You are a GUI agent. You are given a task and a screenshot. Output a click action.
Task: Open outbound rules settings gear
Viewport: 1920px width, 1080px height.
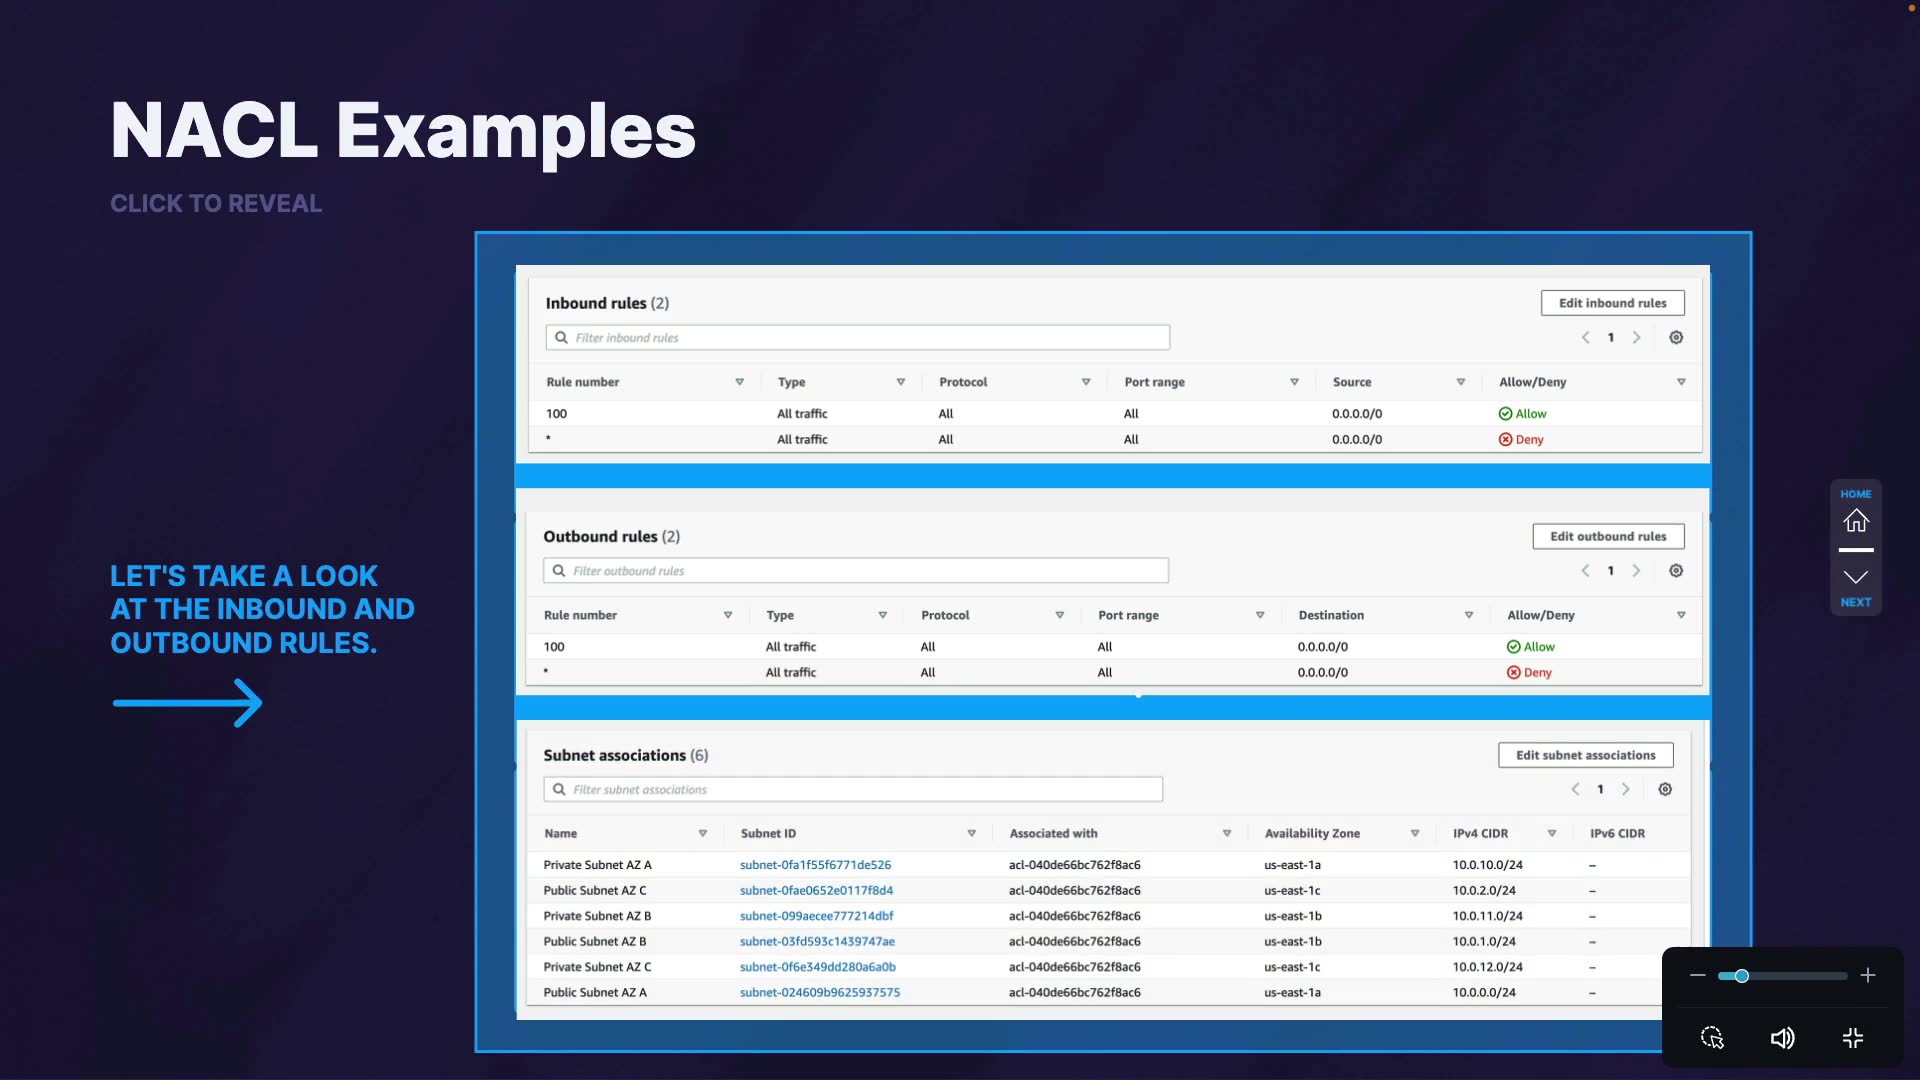click(1676, 571)
